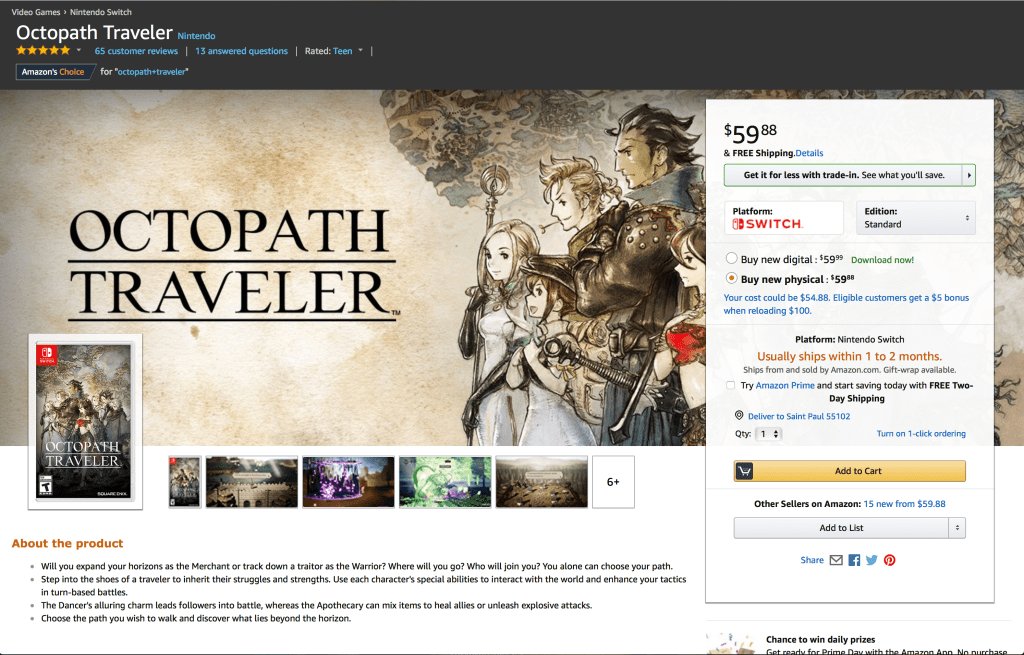The image size is (1024, 655).
Task: Open the 6+ more images tile
Action: (613, 482)
